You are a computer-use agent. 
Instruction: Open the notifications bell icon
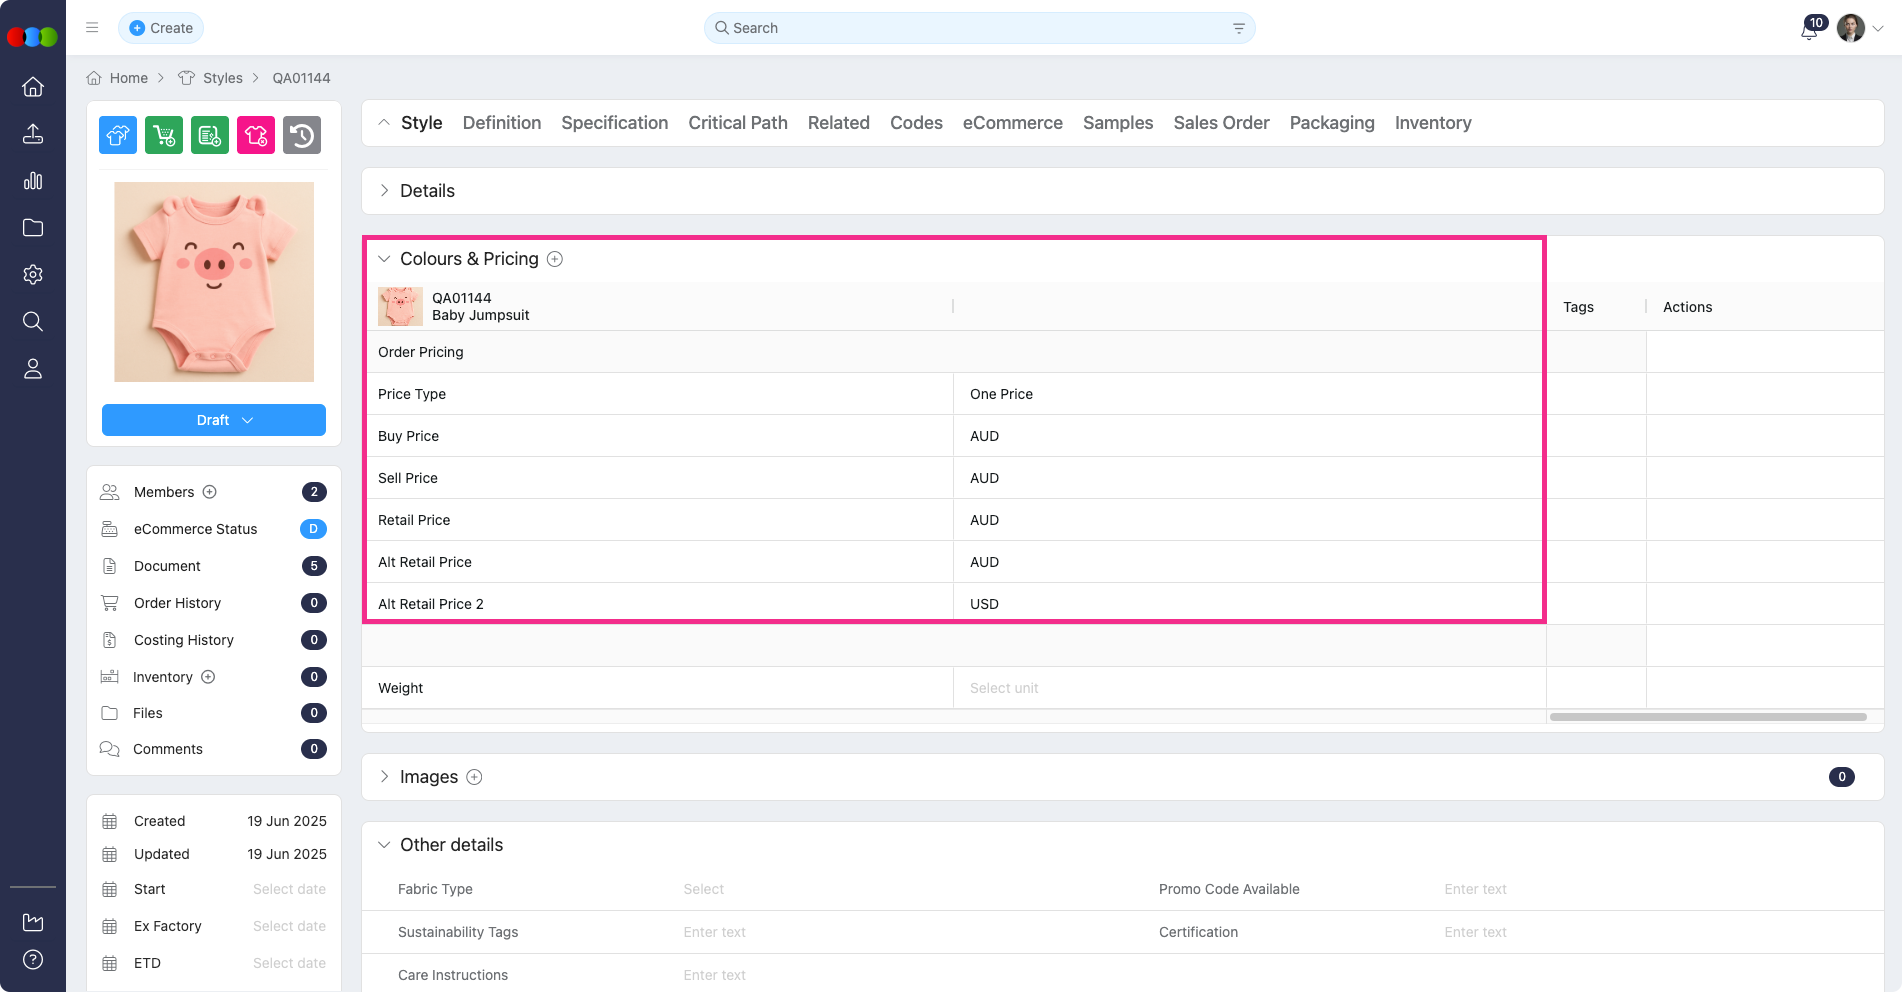tap(1809, 29)
